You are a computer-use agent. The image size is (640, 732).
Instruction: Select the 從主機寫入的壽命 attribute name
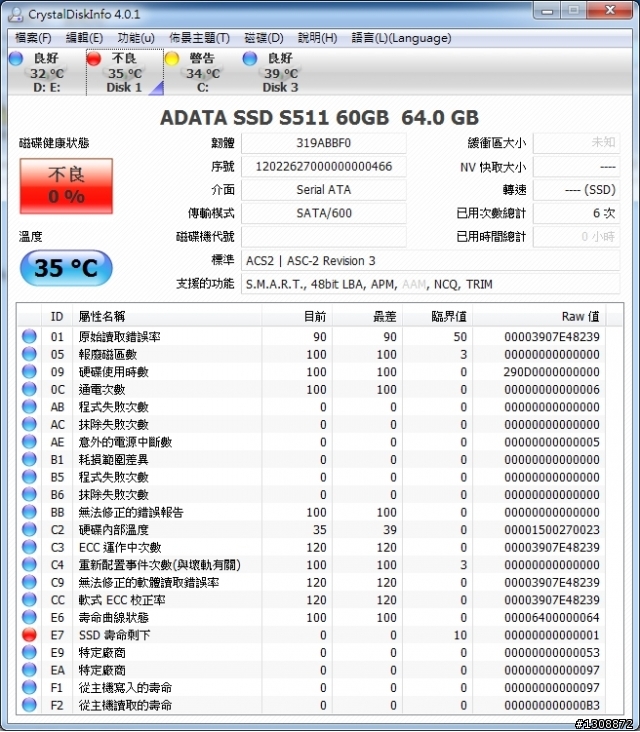pos(125,688)
